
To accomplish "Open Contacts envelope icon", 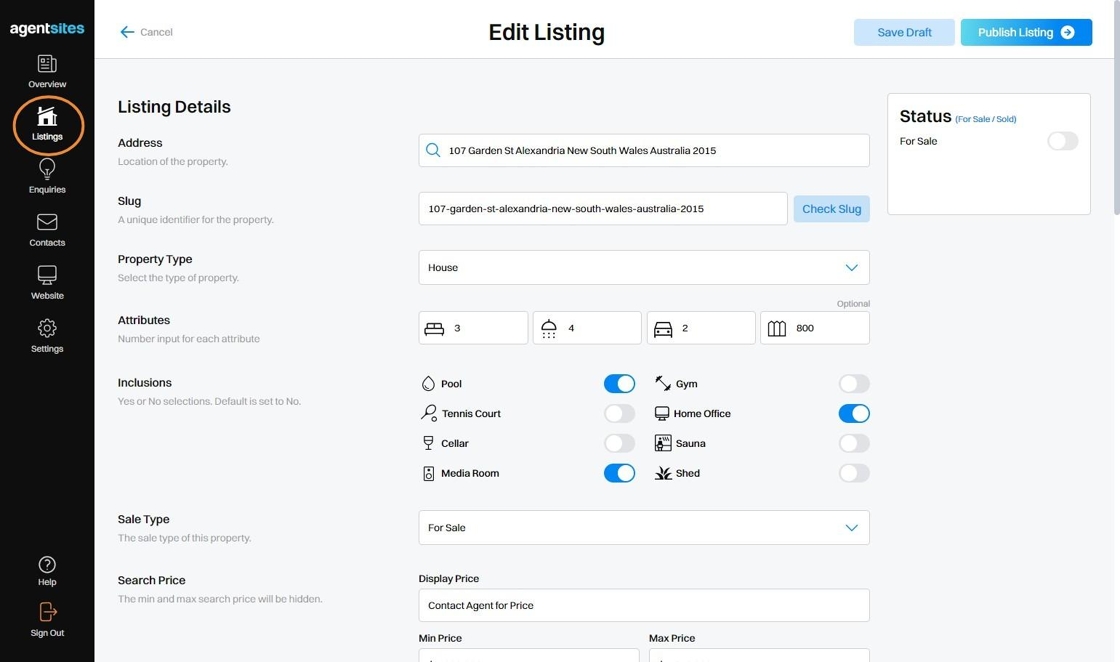I will coord(47,223).
